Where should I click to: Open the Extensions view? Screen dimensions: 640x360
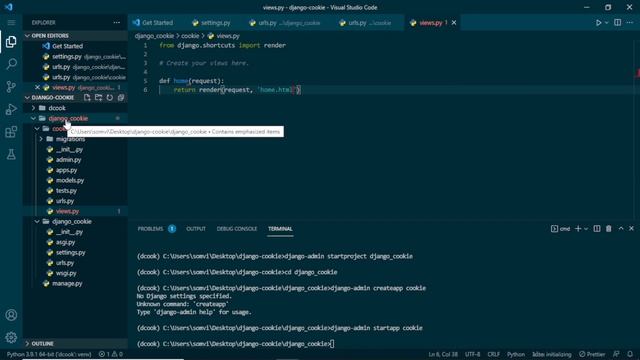pyautogui.click(x=11, y=132)
